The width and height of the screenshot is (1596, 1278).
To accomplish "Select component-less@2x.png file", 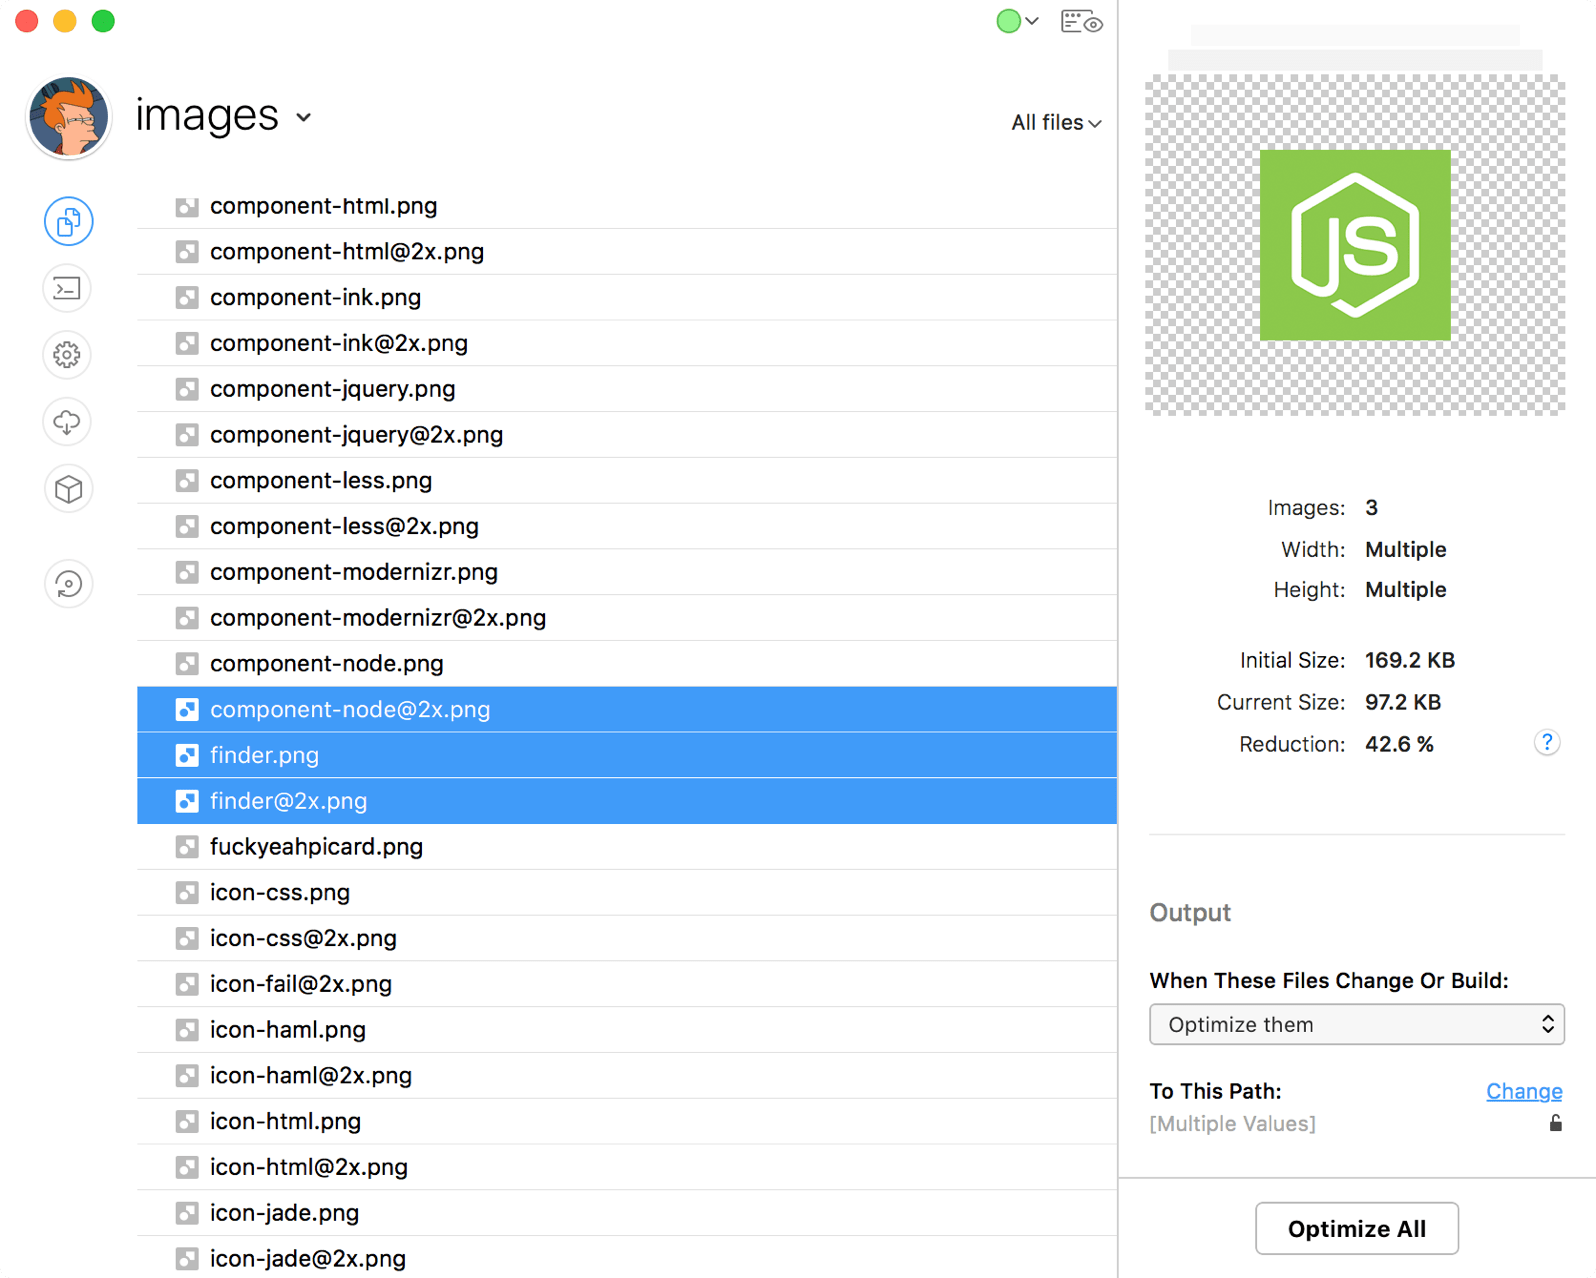I will coord(627,527).
